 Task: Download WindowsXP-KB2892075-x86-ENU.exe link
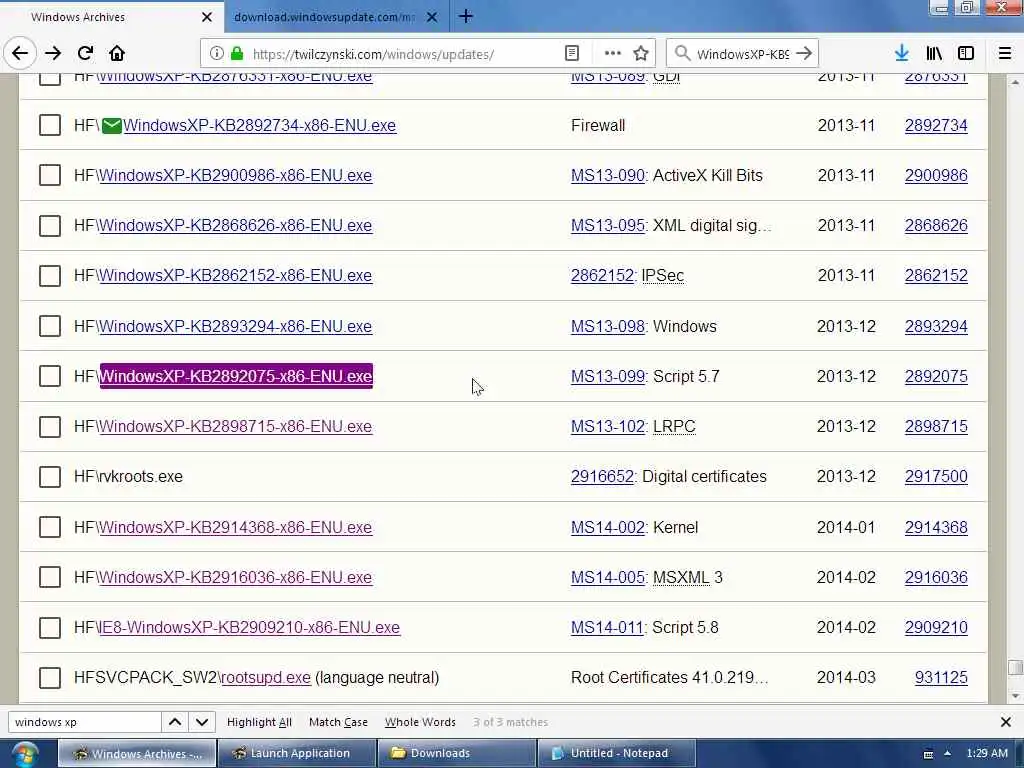pos(236,376)
